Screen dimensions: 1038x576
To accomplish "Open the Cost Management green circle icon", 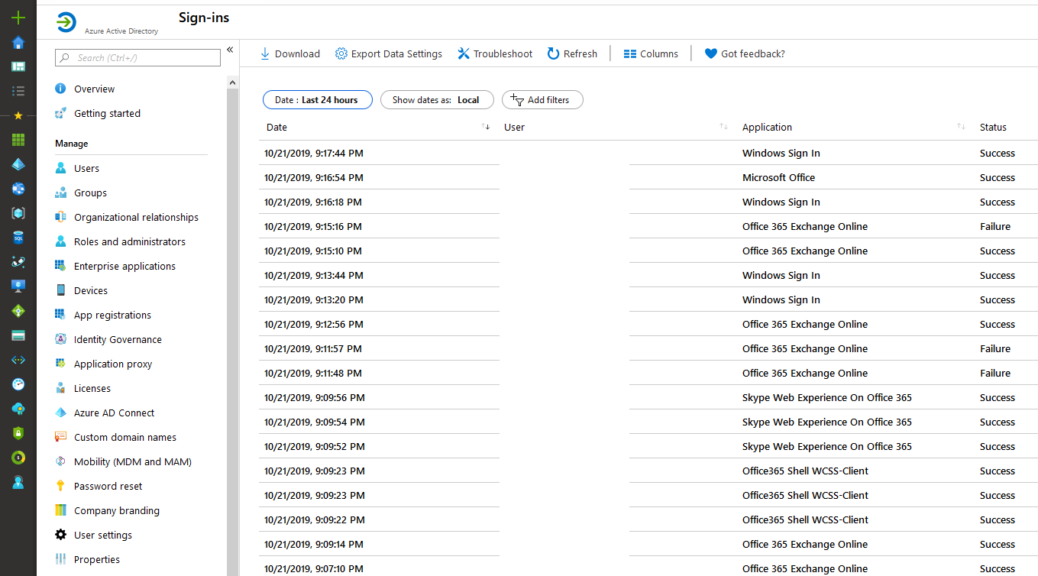I will pyautogui.click(x=18, y=457).
